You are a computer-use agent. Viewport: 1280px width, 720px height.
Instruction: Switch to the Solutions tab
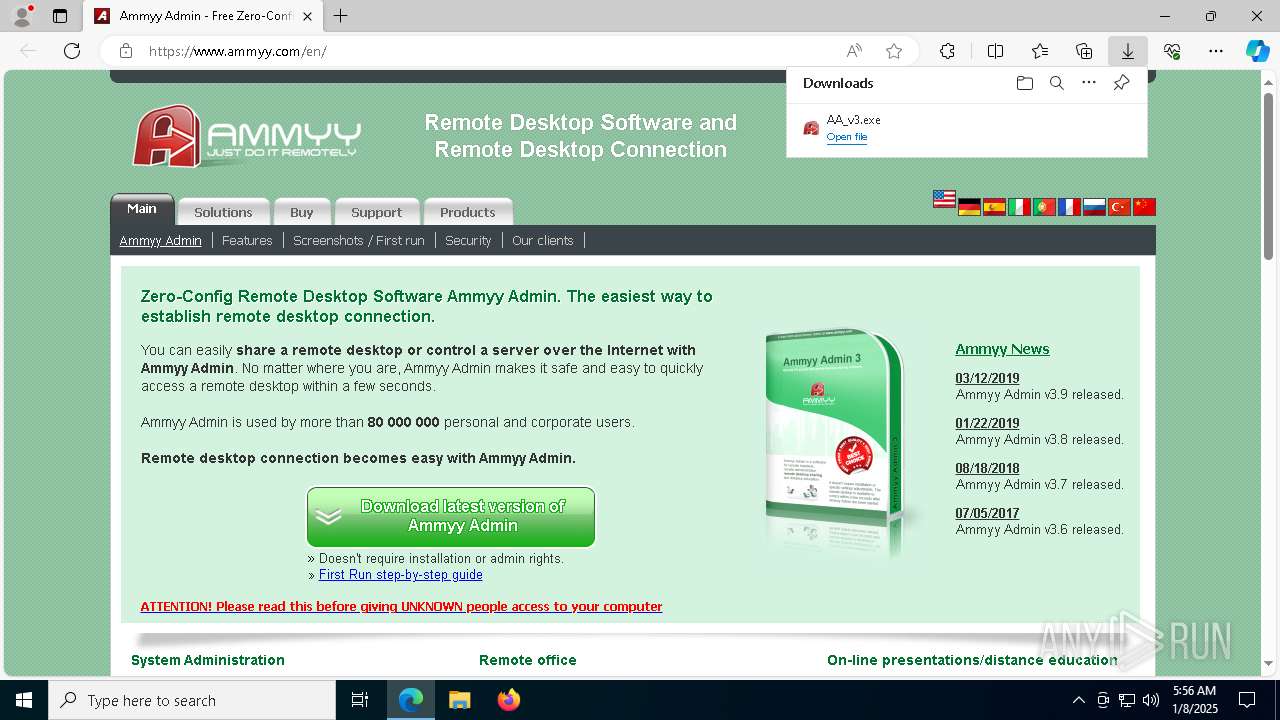(x=223, y=212)
